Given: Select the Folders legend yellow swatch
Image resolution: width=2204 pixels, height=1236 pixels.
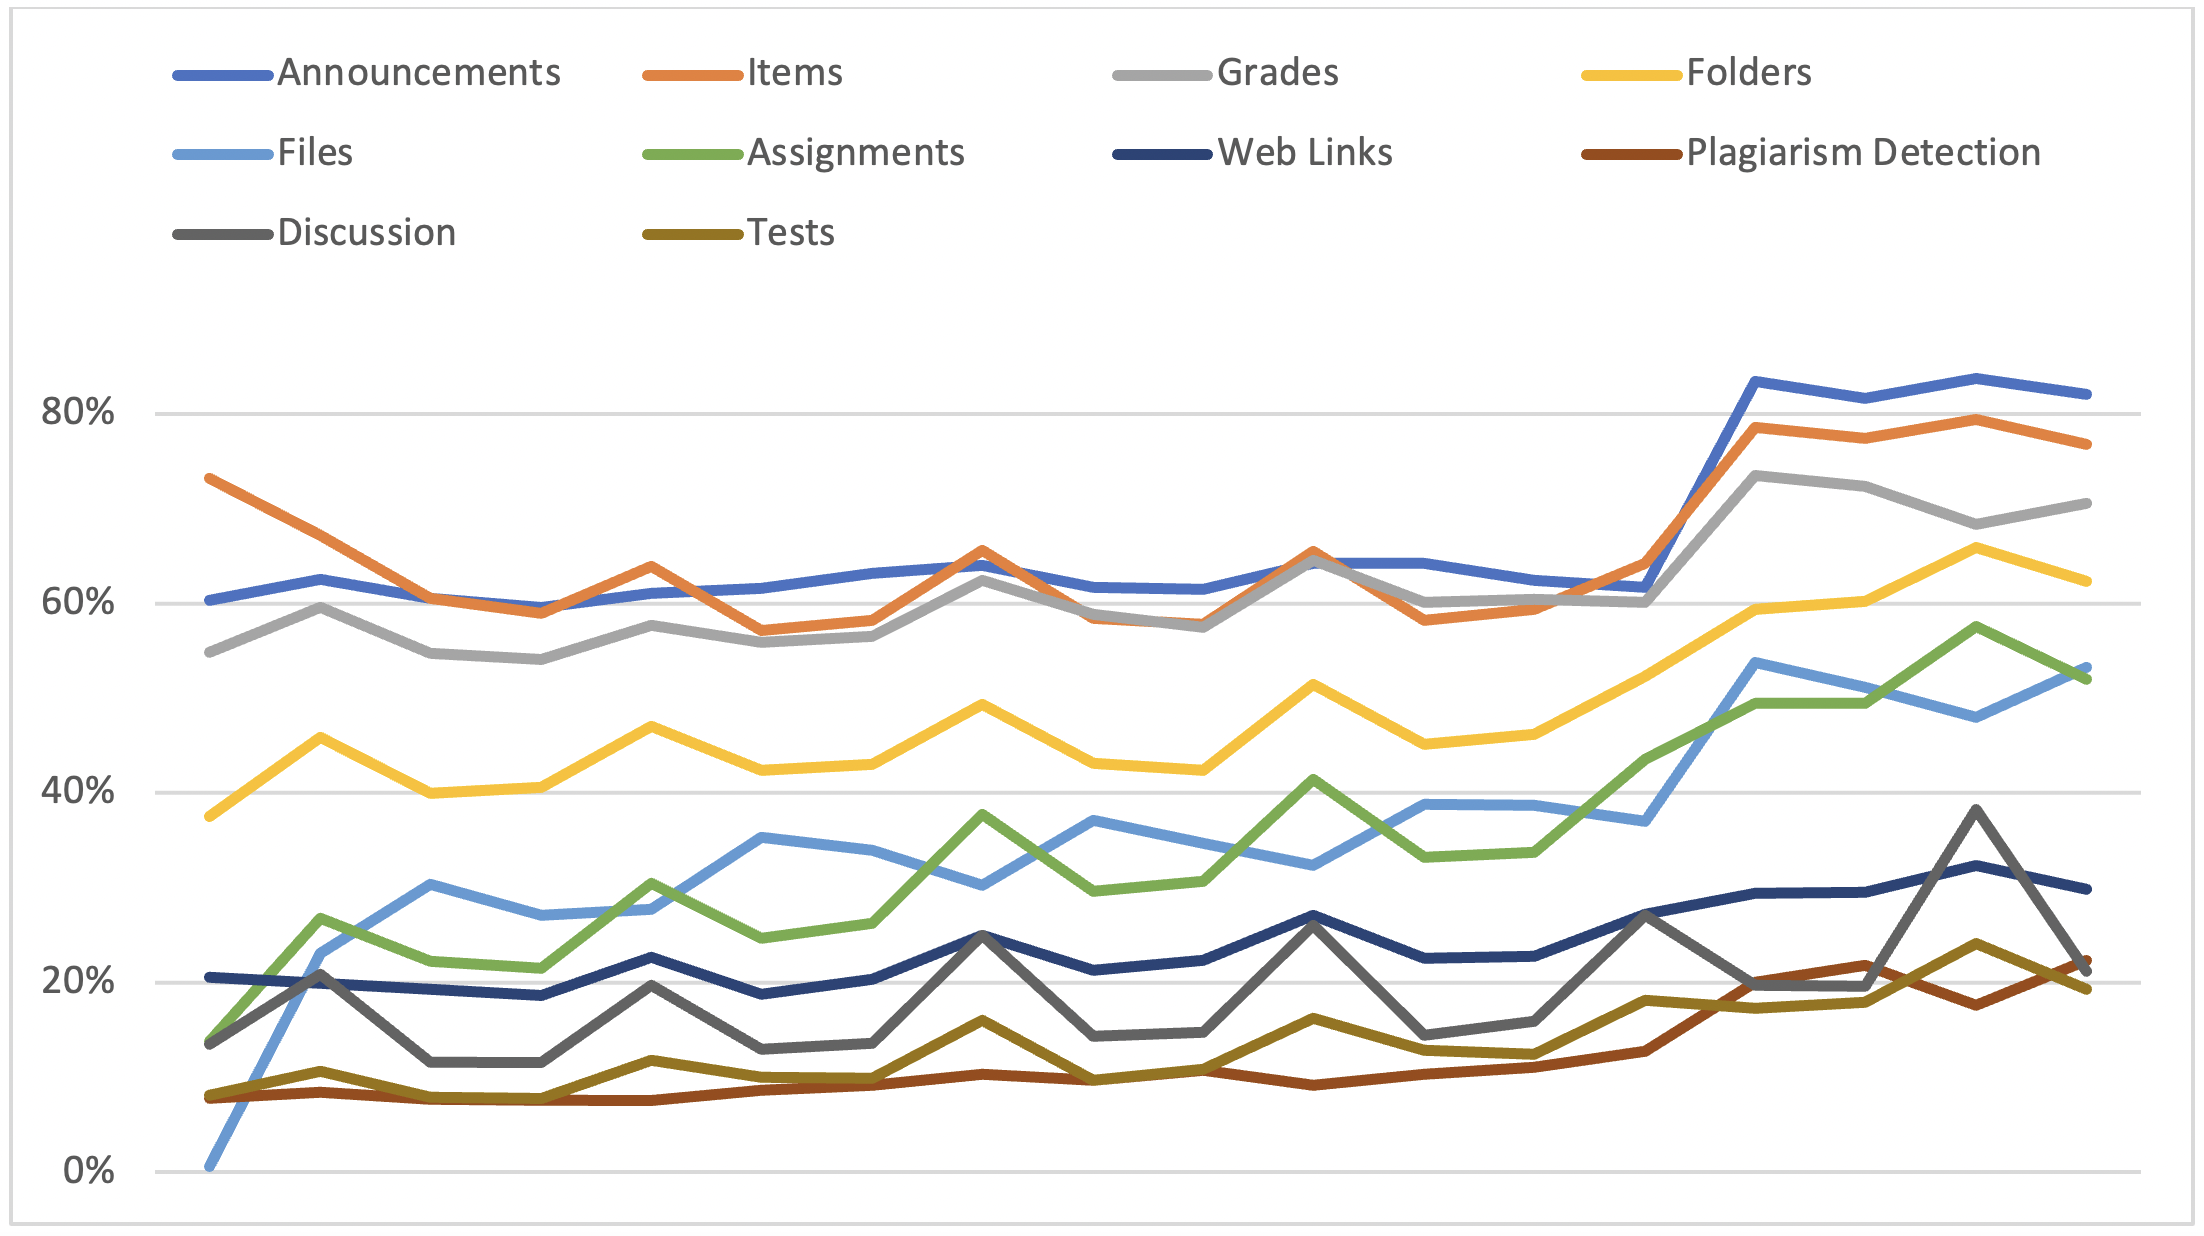Looking at the screenshot, I should click(x=1631, y=75).
